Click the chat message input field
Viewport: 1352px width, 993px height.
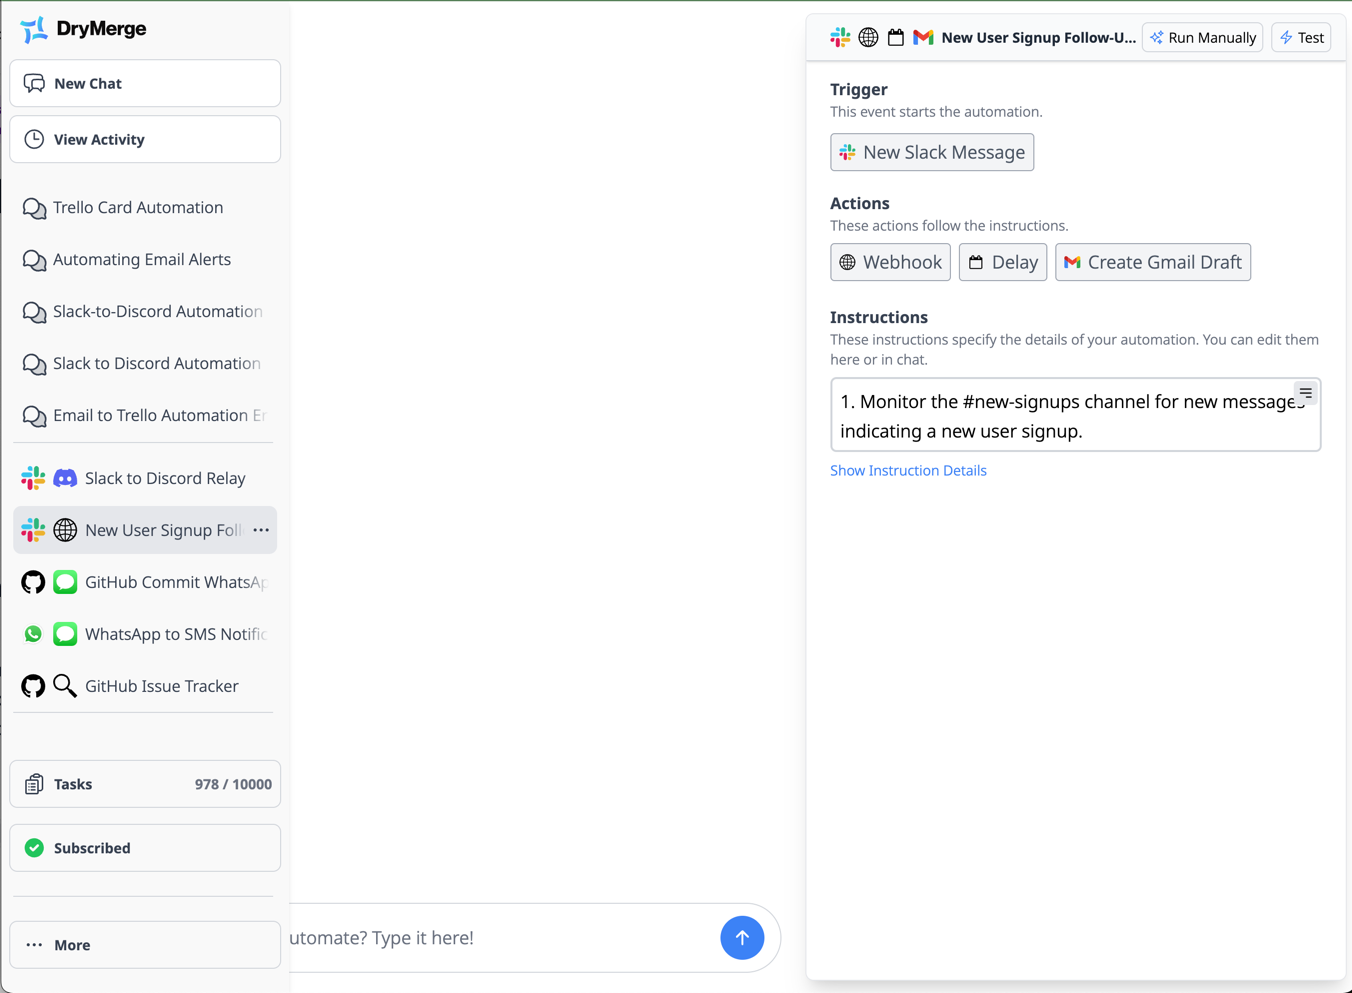click(x=500, y=938)
